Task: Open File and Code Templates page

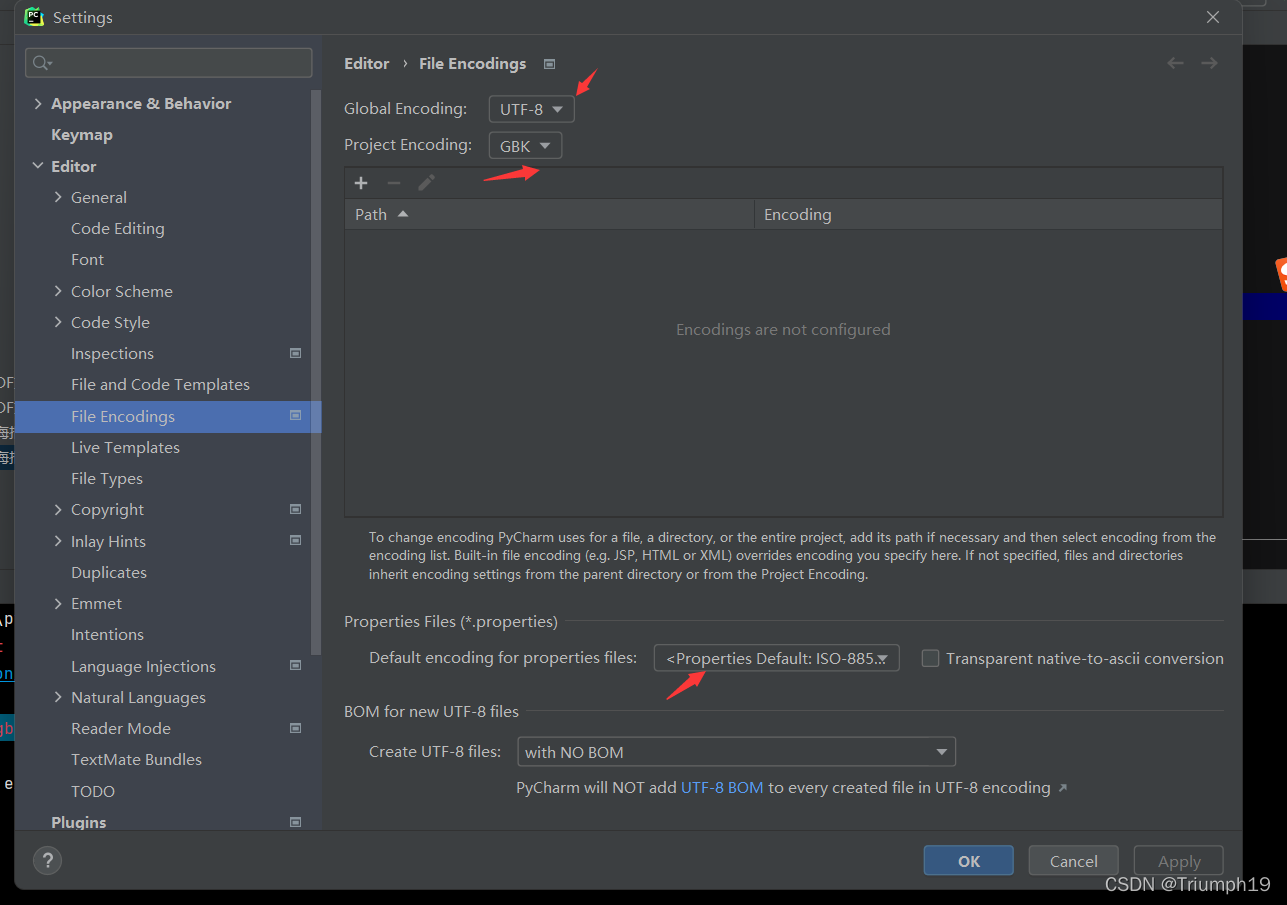Action: click(x=160, y=384)
